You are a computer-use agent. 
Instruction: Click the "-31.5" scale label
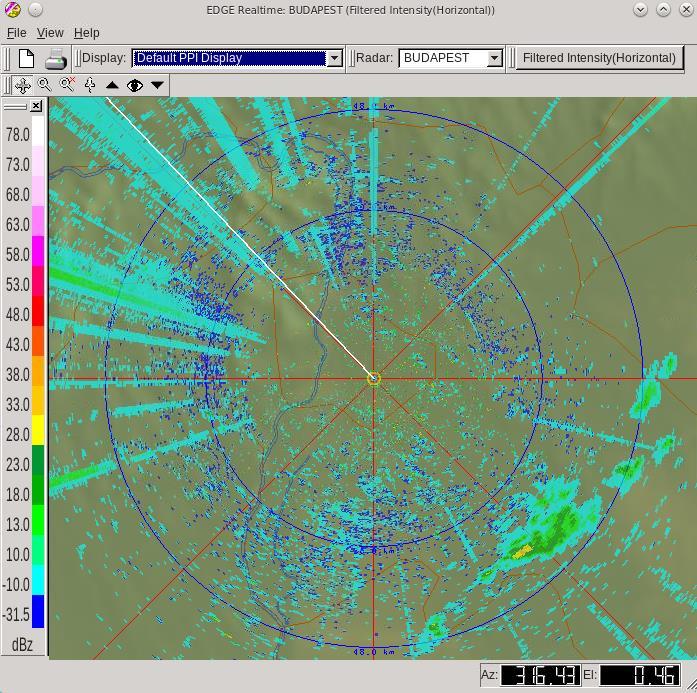(x=16, y=614)
